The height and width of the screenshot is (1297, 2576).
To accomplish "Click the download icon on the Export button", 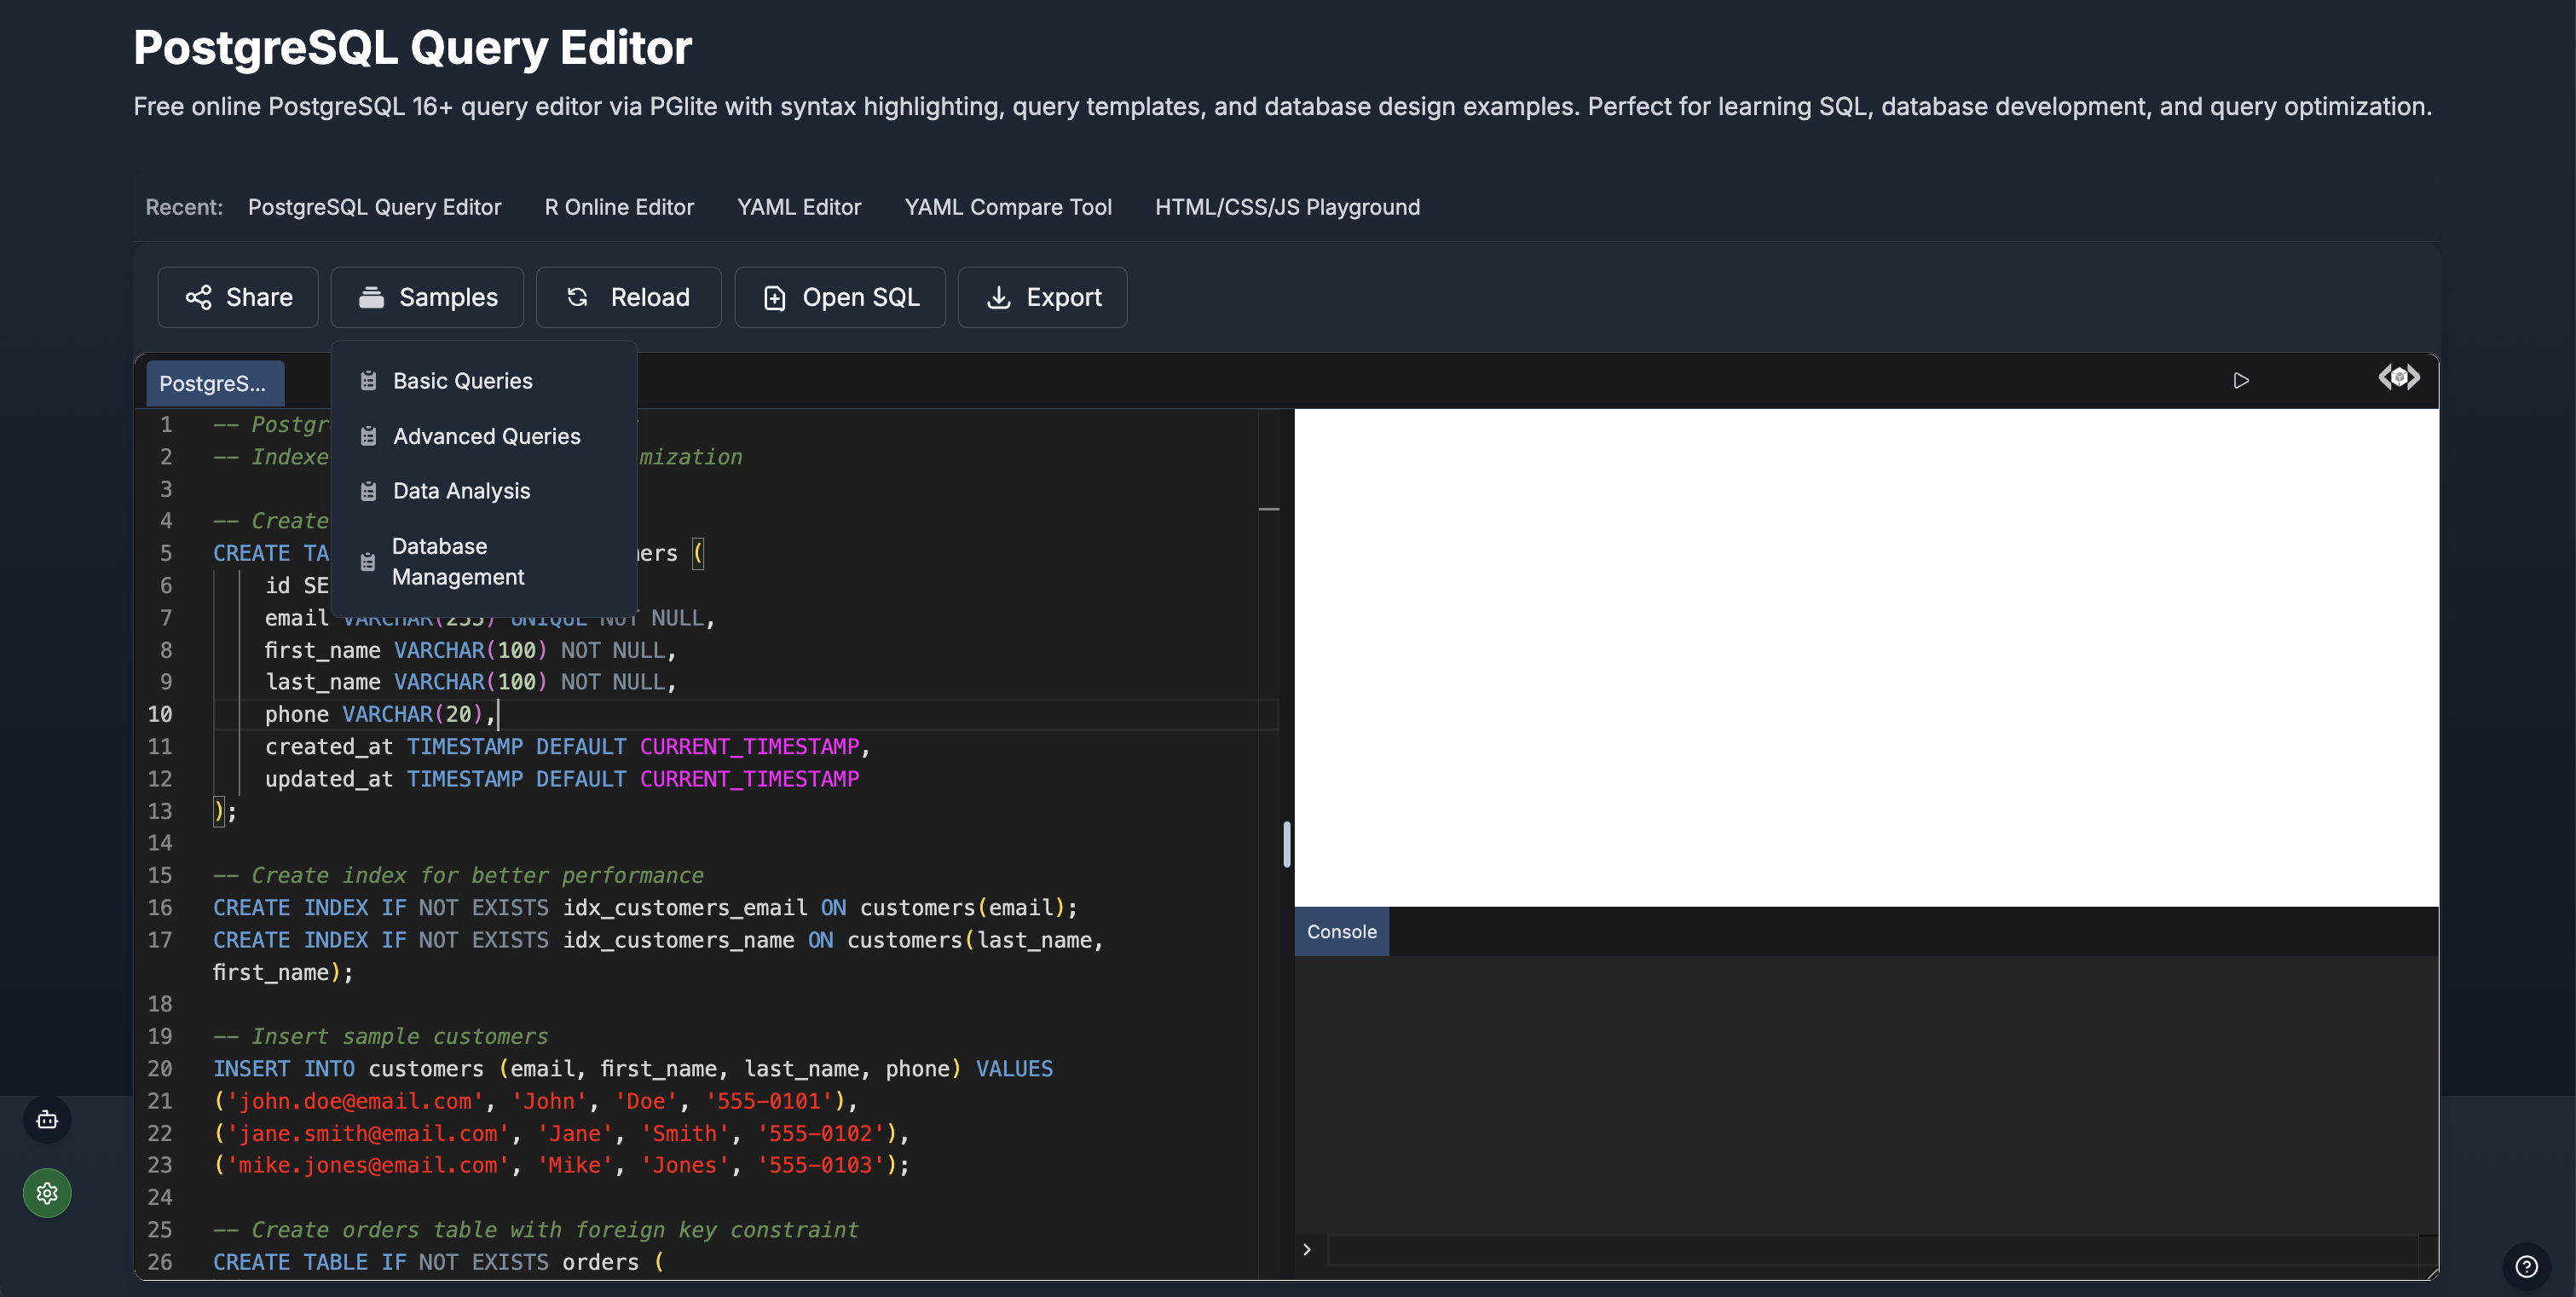I will [999, 297].
